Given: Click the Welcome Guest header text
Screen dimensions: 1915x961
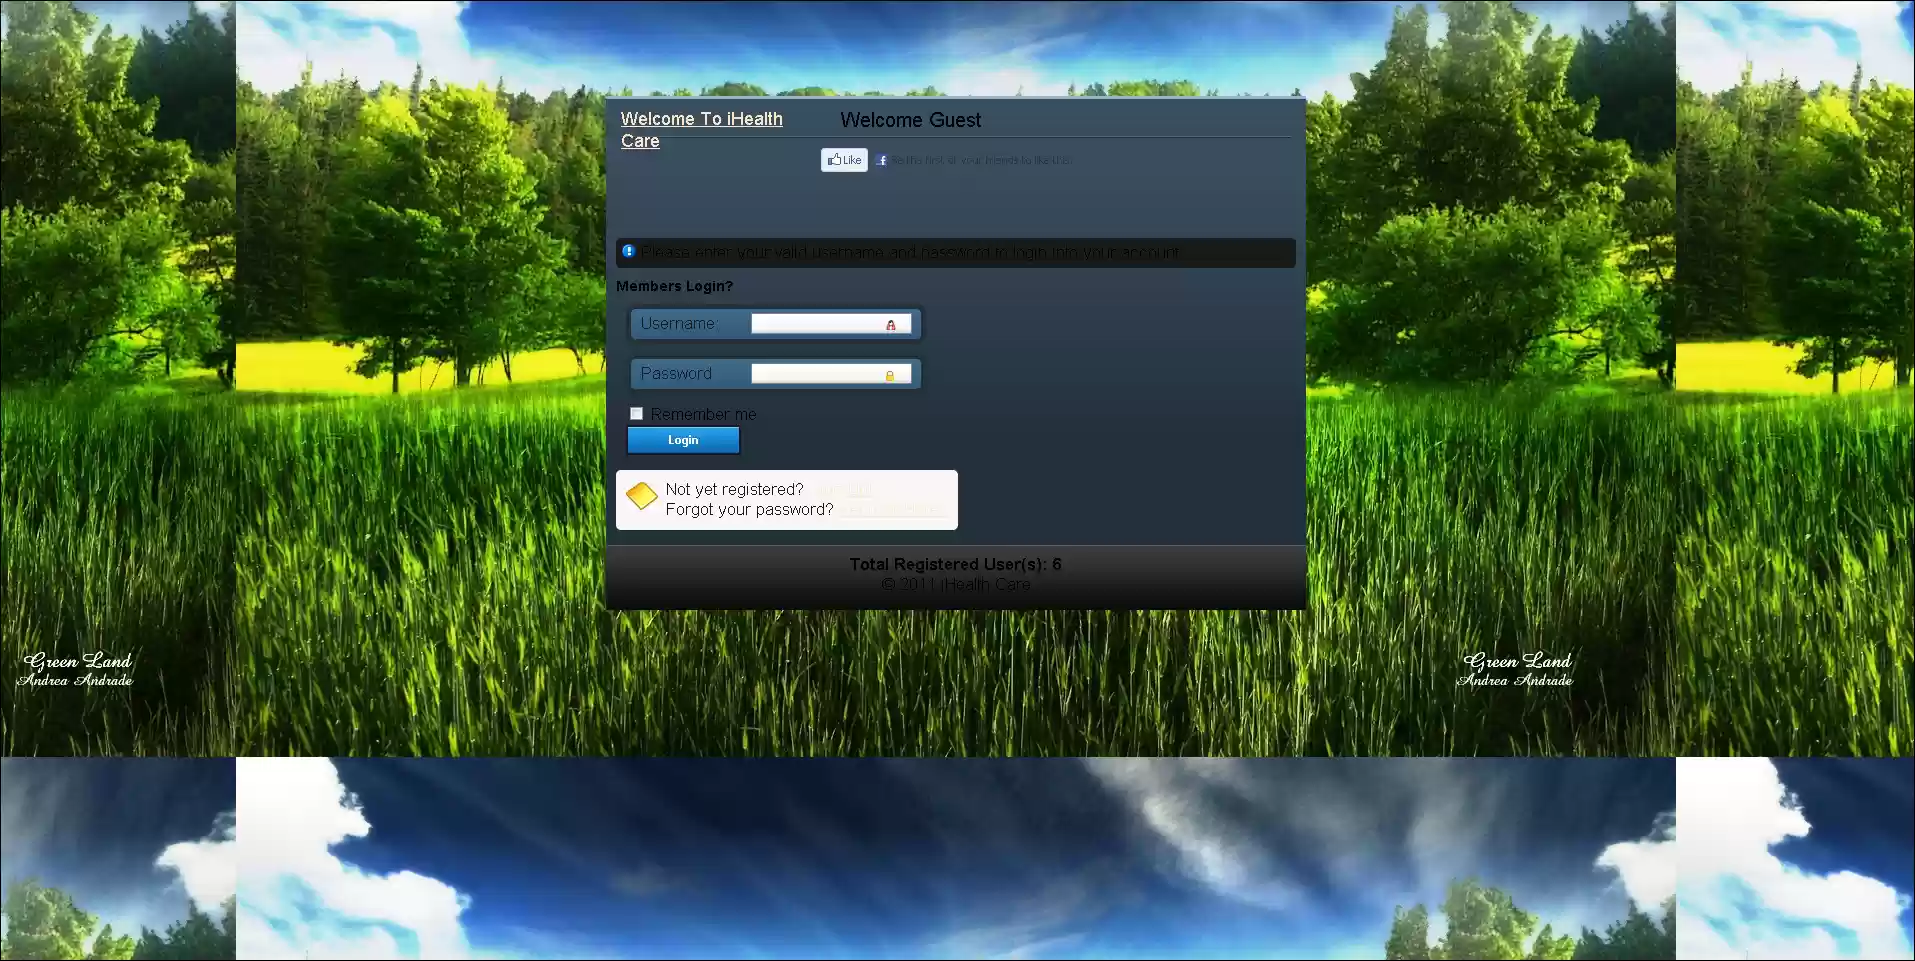Looking at the screenshot, I should 910,120.
